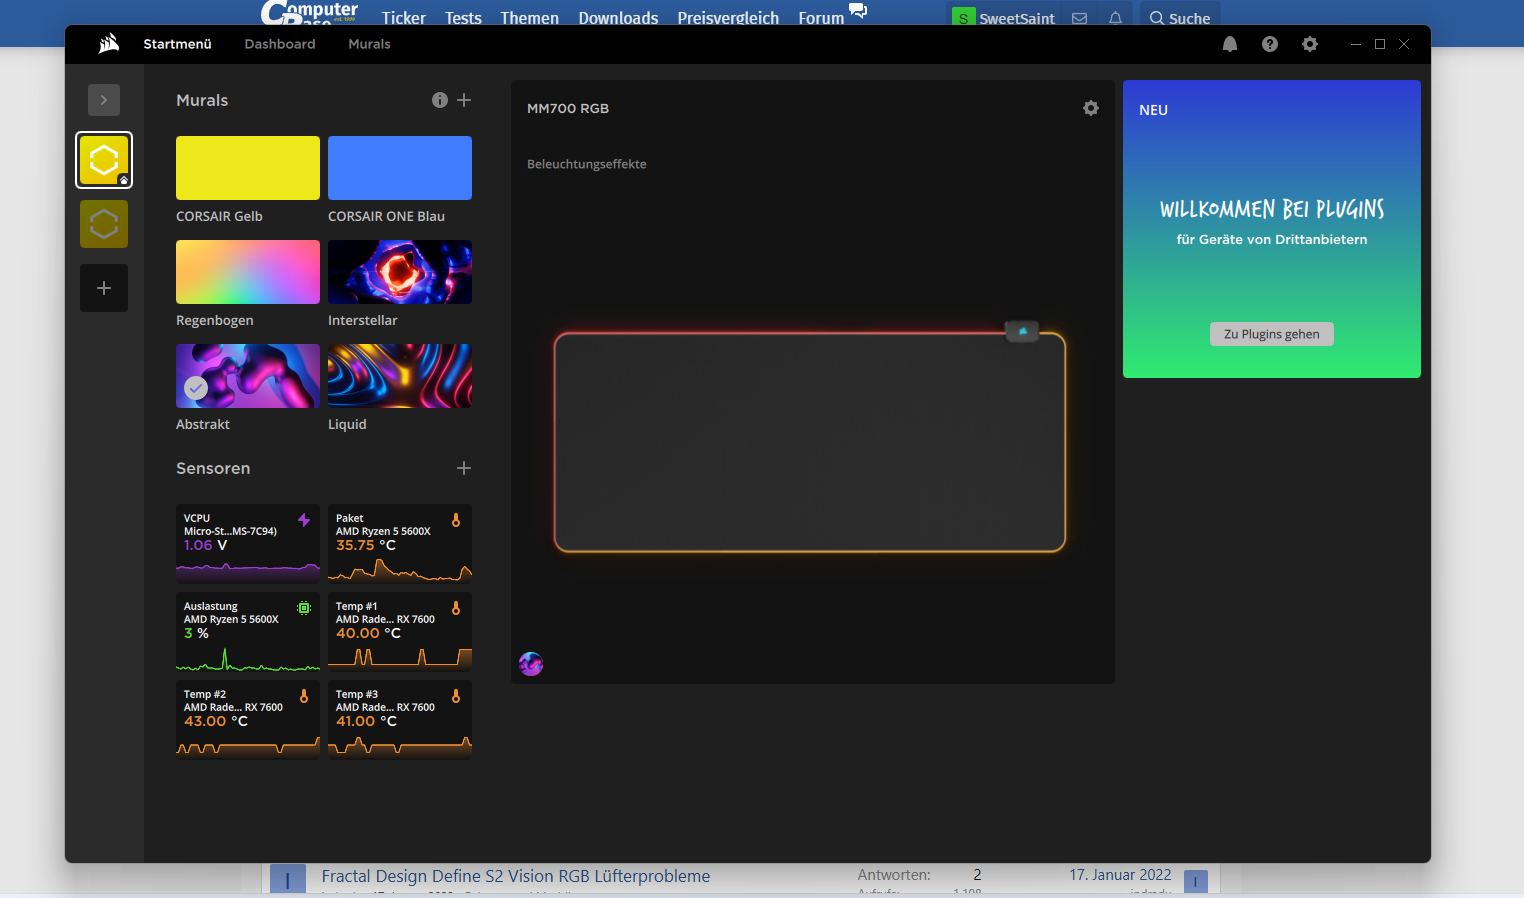Add a new sensor with plus icon
Viewport: 1524px width, 898px height.
tap(464, 468)
